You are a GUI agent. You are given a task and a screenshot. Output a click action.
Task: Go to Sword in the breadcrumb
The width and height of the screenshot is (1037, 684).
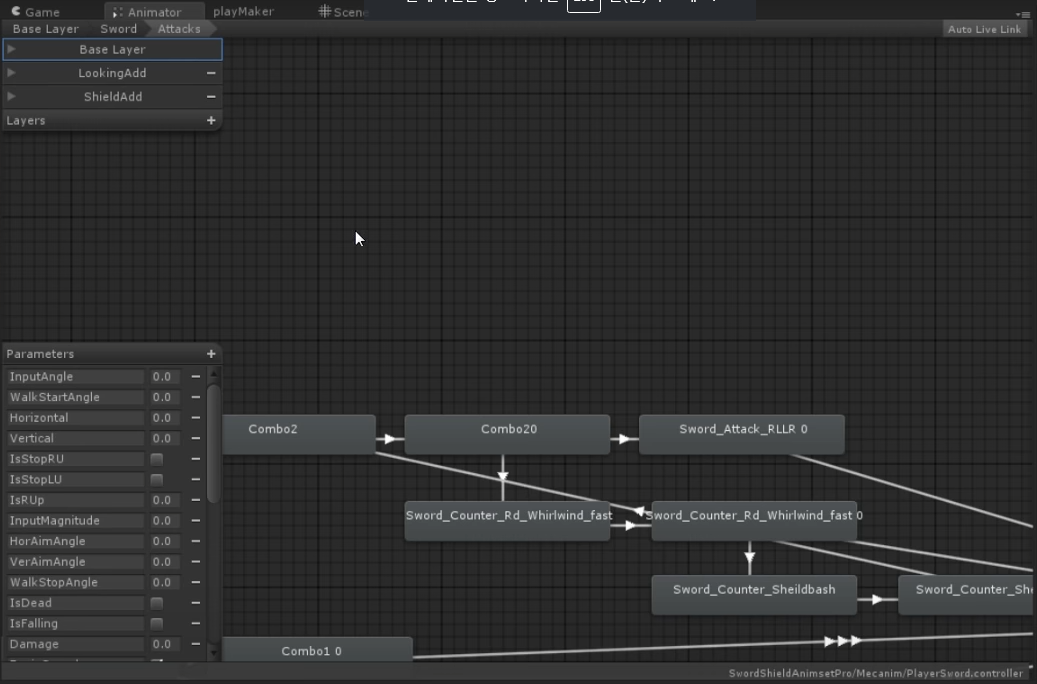[118, 29]
